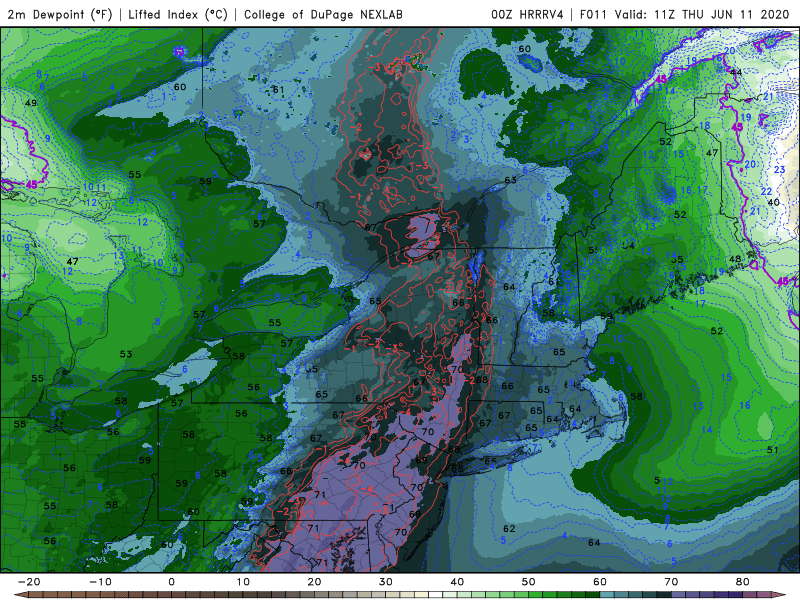Click the '50' color scale label
This screenshot has height=600, width=800.
coord(529,582)
